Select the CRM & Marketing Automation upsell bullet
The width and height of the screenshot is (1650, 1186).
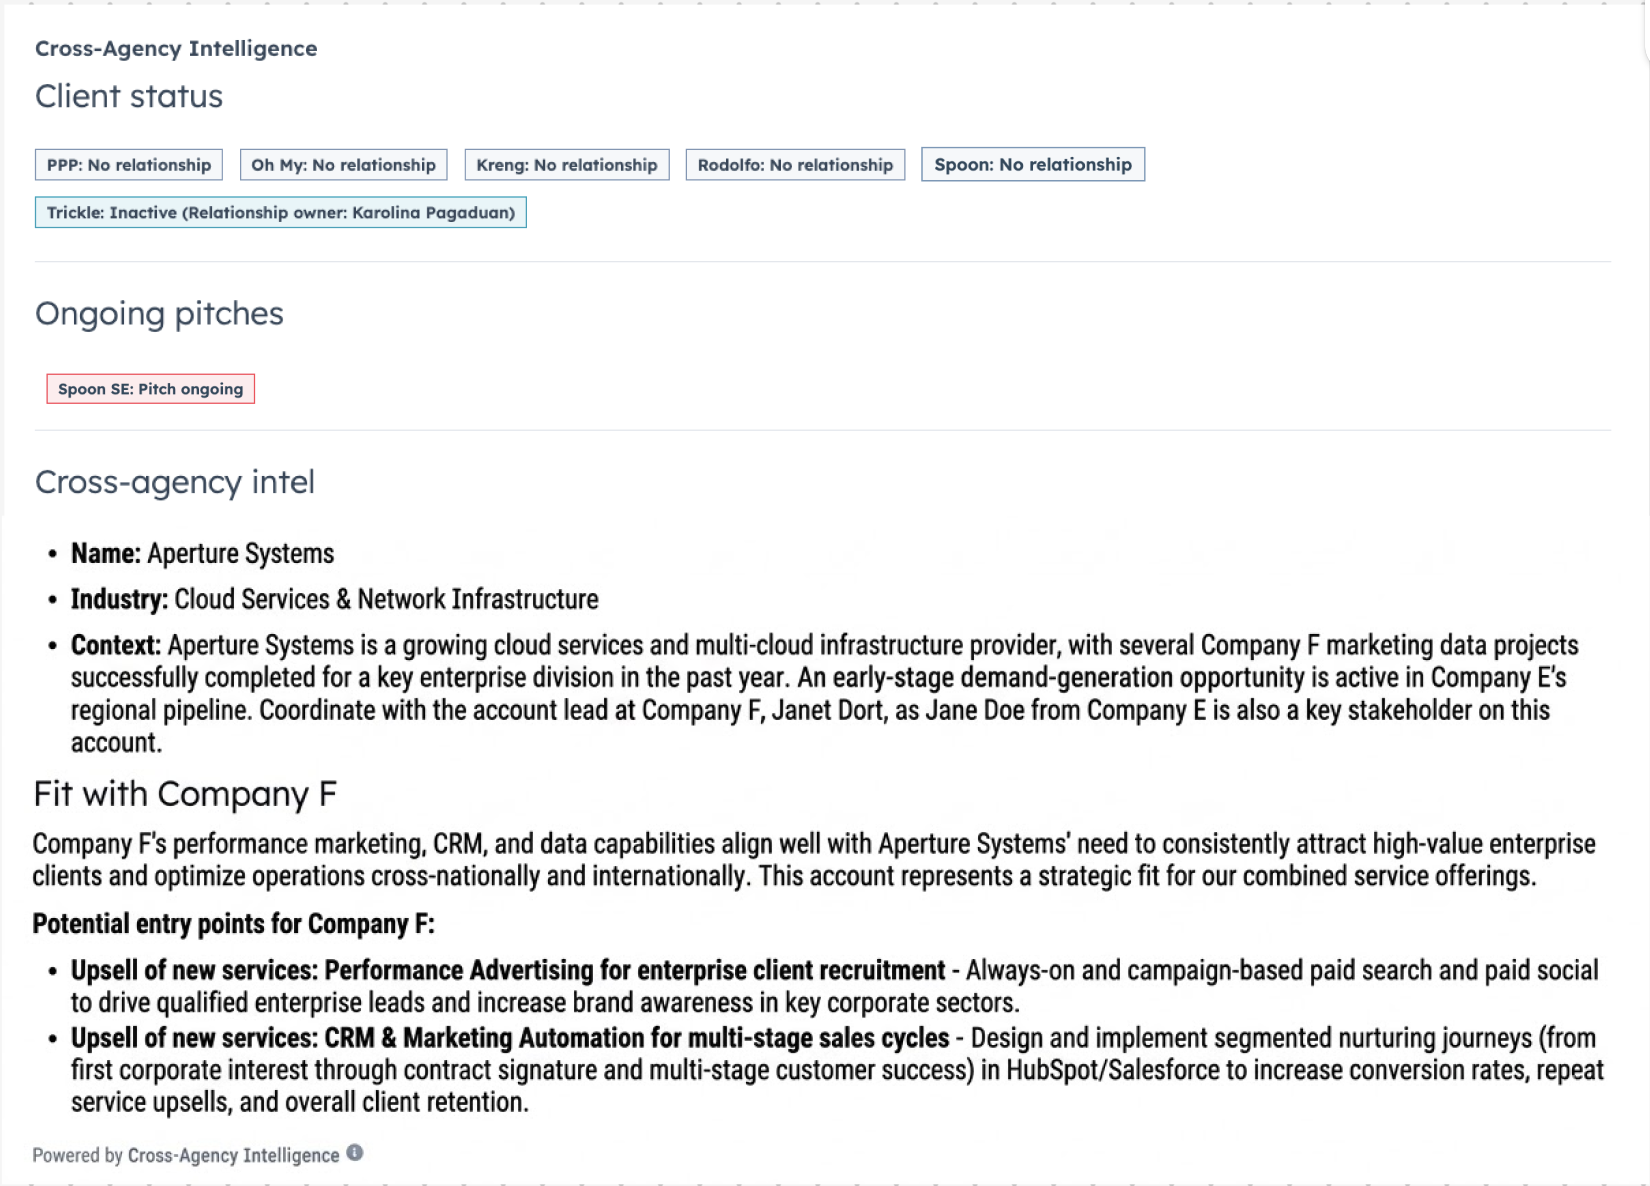point(509,1038)
